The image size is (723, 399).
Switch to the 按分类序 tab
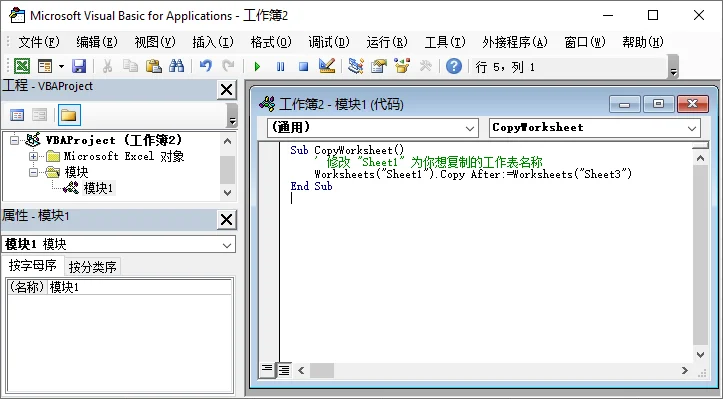click(x=92, y=267)
